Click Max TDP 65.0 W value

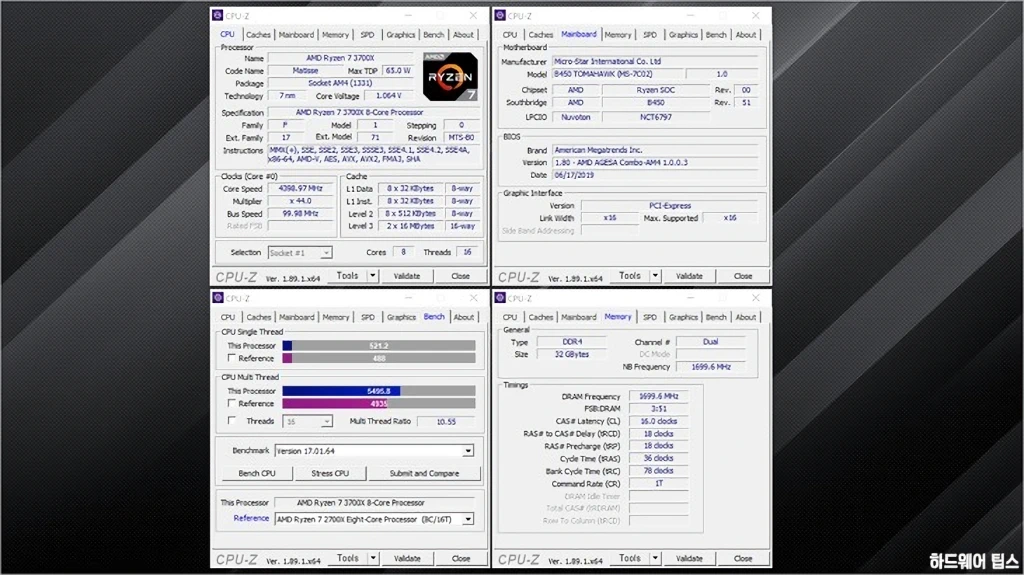pyautogui.click(x=398, y=71)
